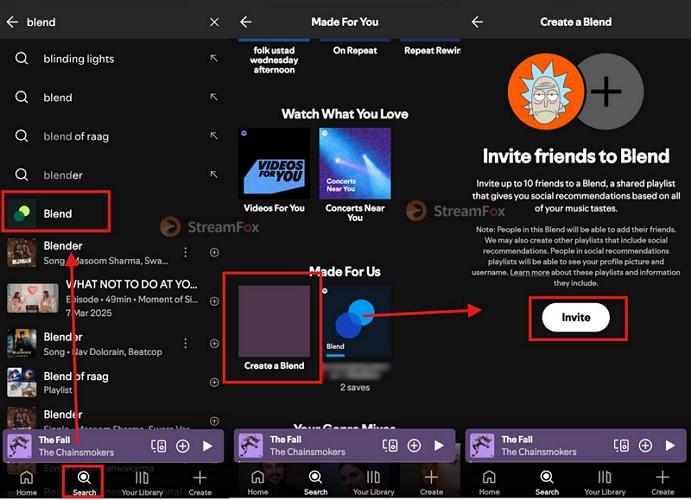Screen dimensions: 691x500
Task: Tap the Rick profile picture avatar
Action: coord(546,92)
